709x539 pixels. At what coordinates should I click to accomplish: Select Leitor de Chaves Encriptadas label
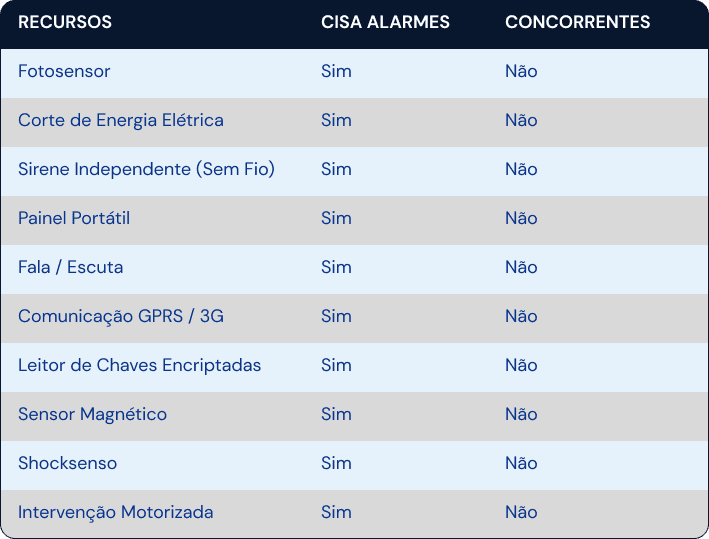140,365
